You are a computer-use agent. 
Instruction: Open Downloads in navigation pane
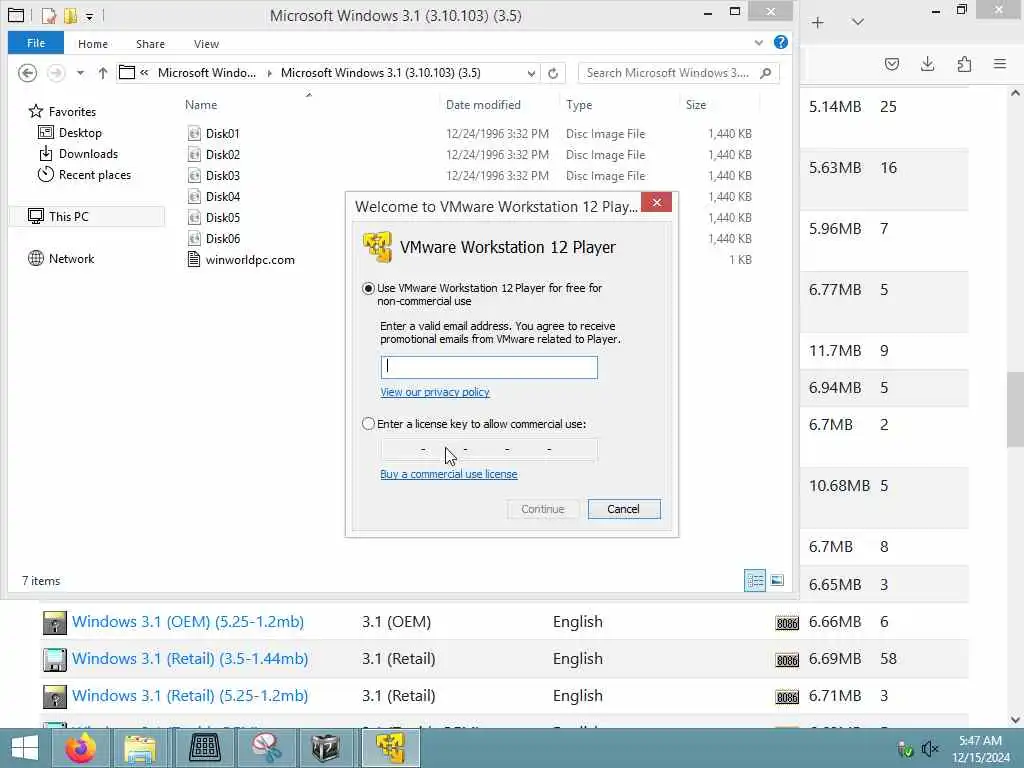click(78, 153)
